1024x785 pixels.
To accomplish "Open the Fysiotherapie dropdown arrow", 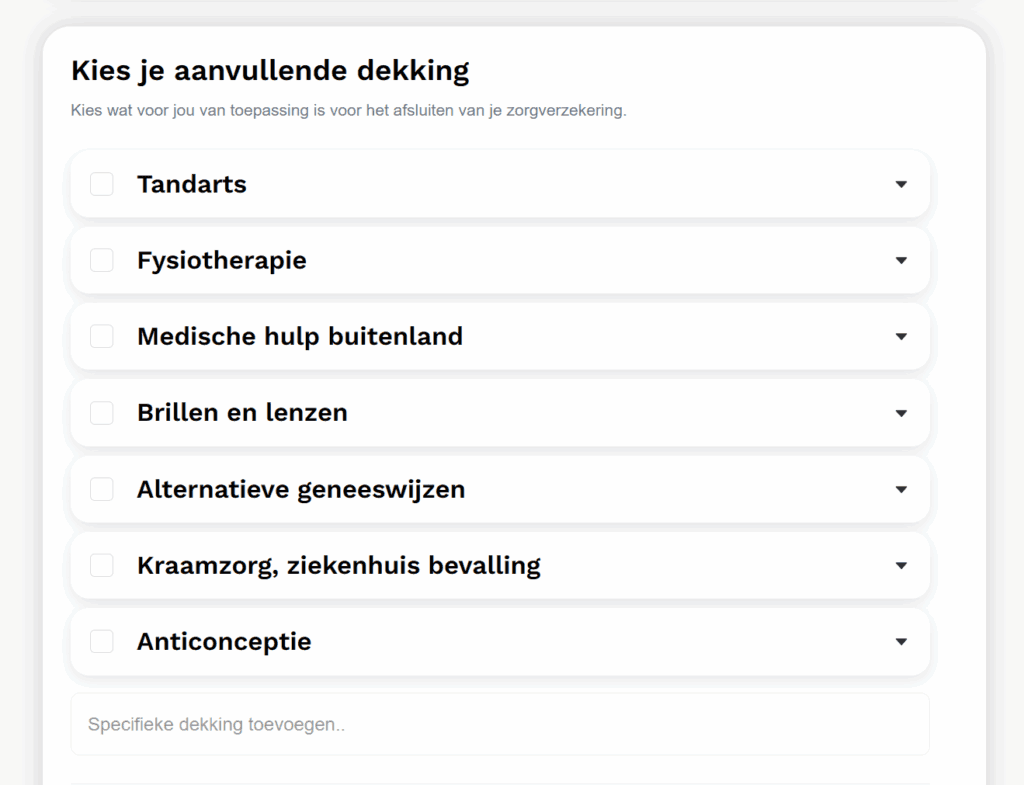I will point(901,260).
